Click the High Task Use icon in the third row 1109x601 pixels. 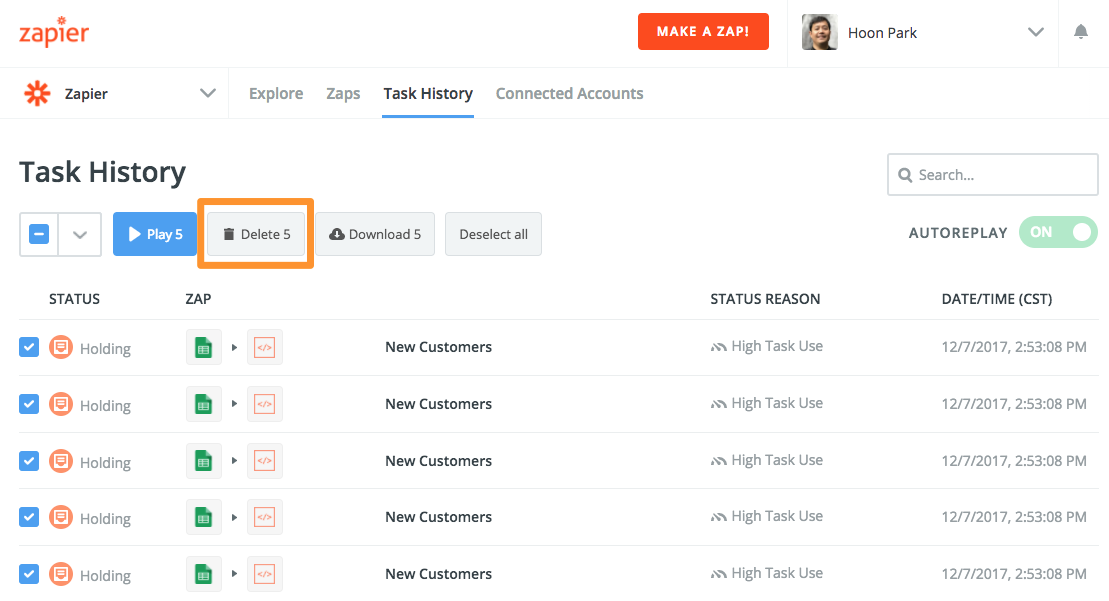[x=719, y=461]
